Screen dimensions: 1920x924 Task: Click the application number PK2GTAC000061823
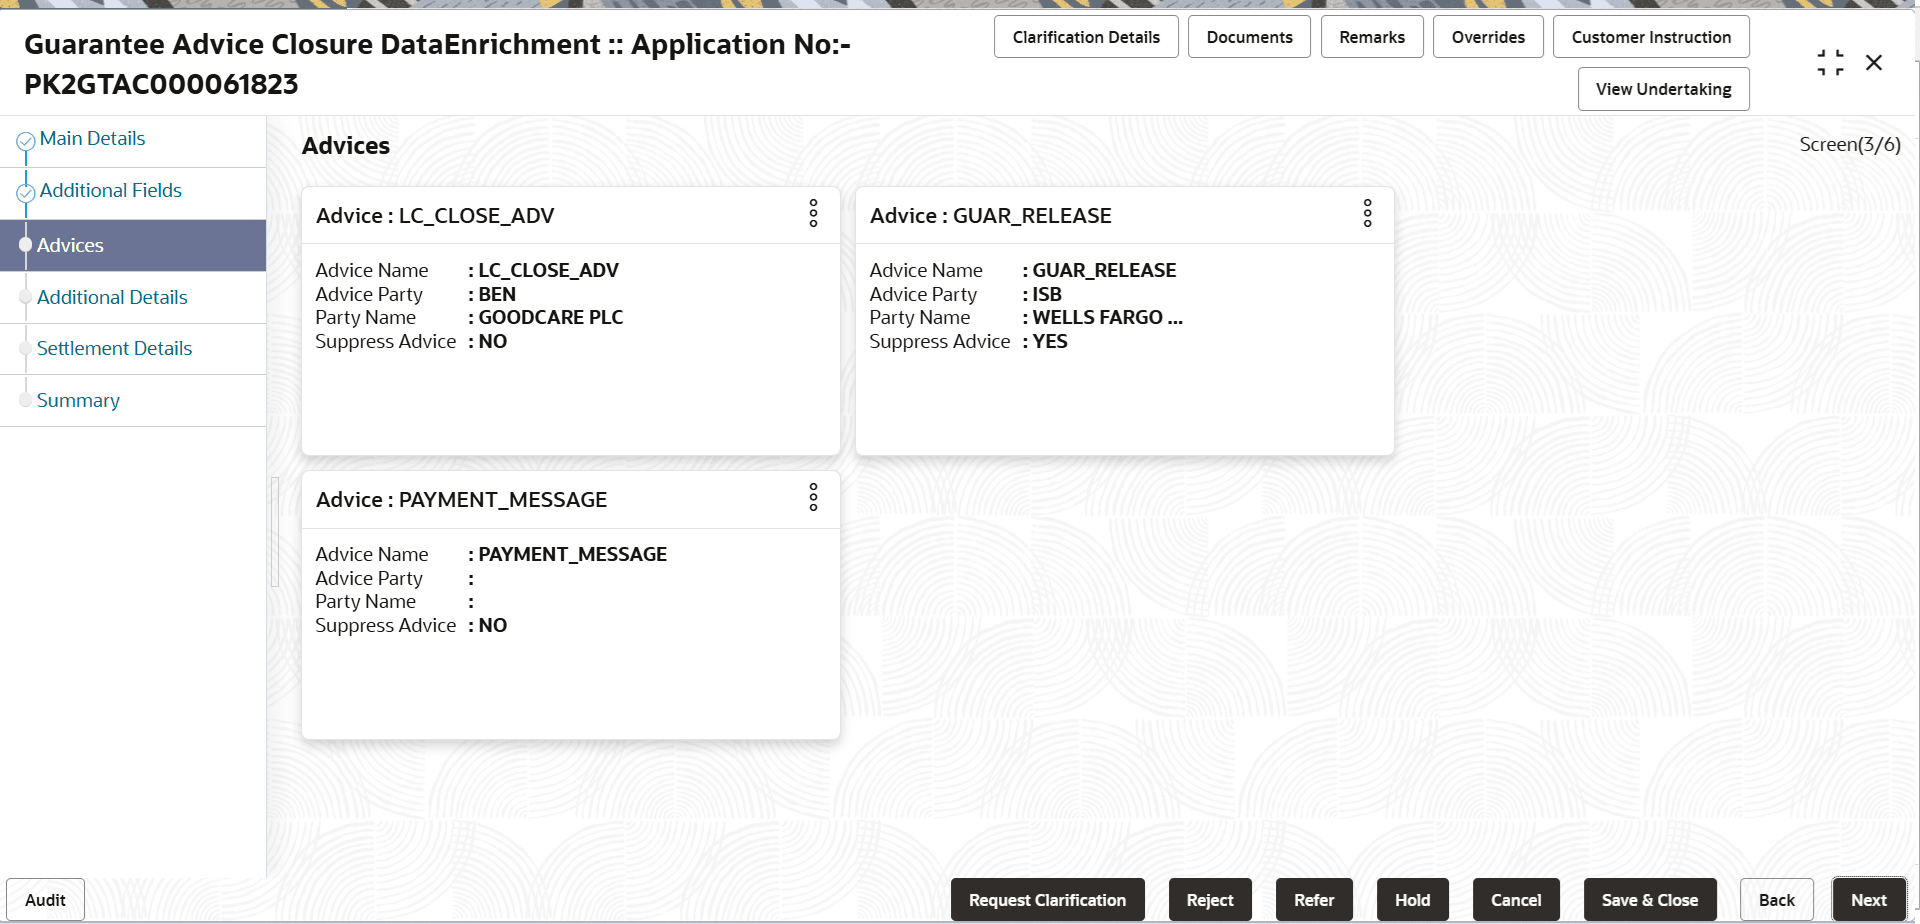(161, 85)
